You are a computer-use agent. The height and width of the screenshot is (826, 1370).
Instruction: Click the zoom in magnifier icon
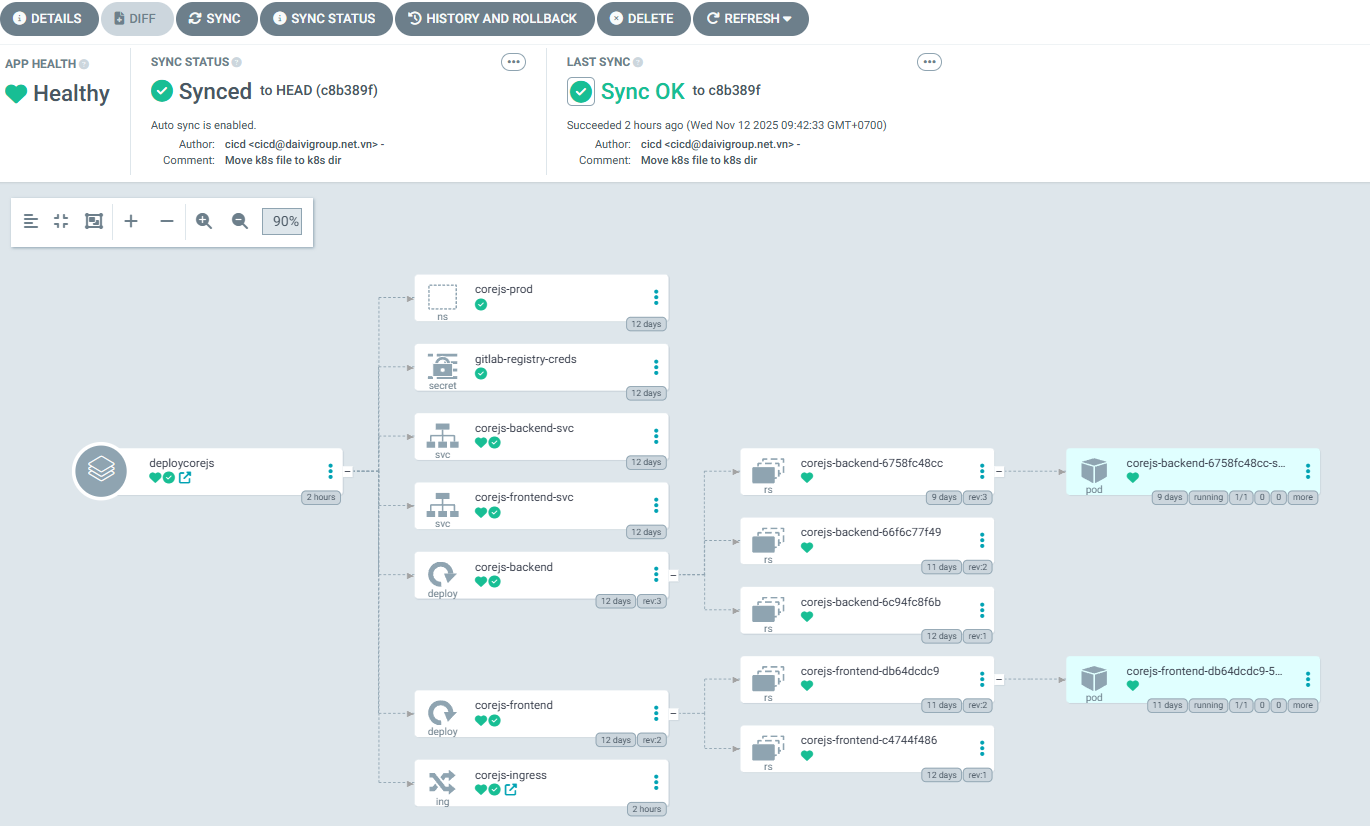point(204,221)
